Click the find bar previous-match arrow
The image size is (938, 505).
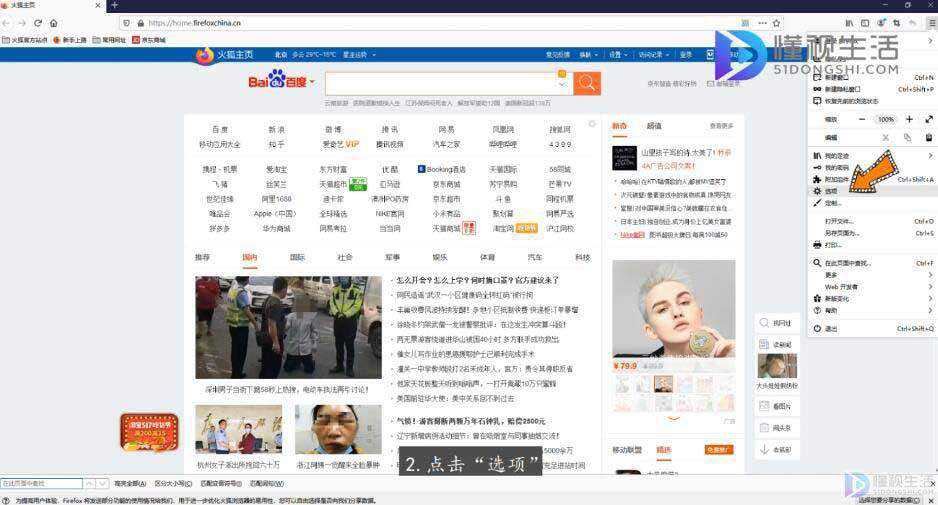pos(90,483)
